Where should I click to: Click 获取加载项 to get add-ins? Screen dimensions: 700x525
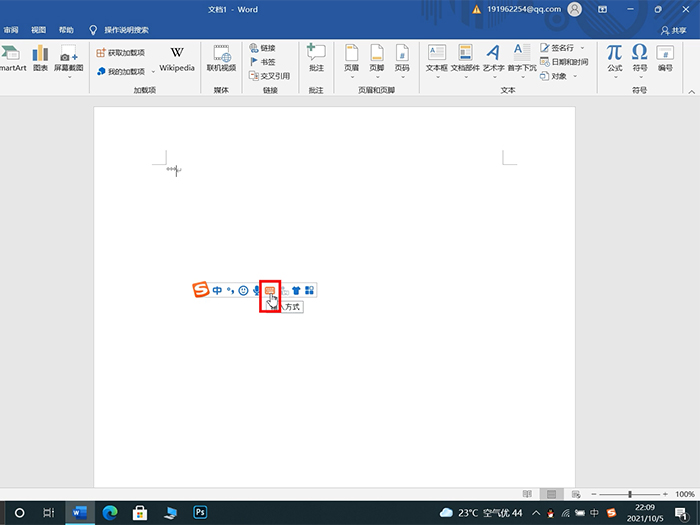(x=121, y=53)
